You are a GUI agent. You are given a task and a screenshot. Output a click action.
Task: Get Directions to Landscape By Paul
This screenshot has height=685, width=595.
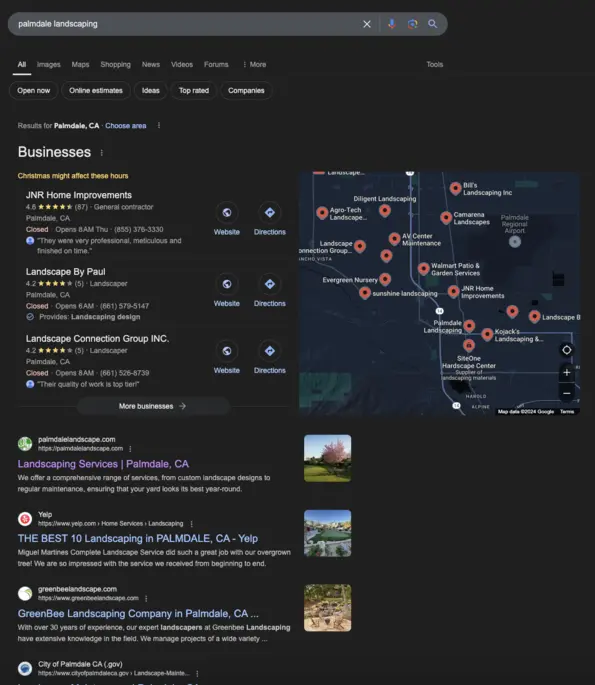pyautogui.click(x=270, y=284)
